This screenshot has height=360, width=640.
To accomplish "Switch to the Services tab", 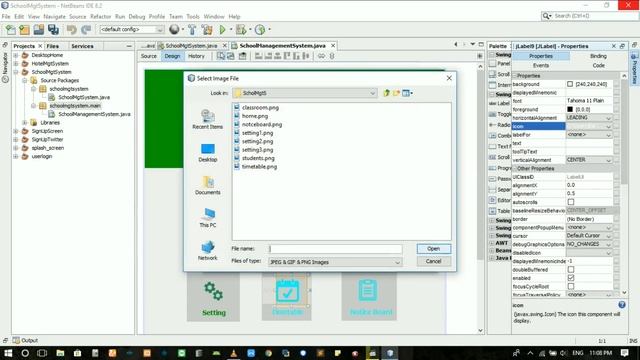I will 82,46.
